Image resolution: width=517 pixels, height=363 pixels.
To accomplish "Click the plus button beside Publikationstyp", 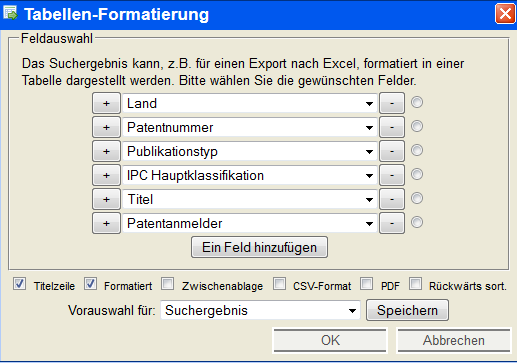I will pos(106,151).
